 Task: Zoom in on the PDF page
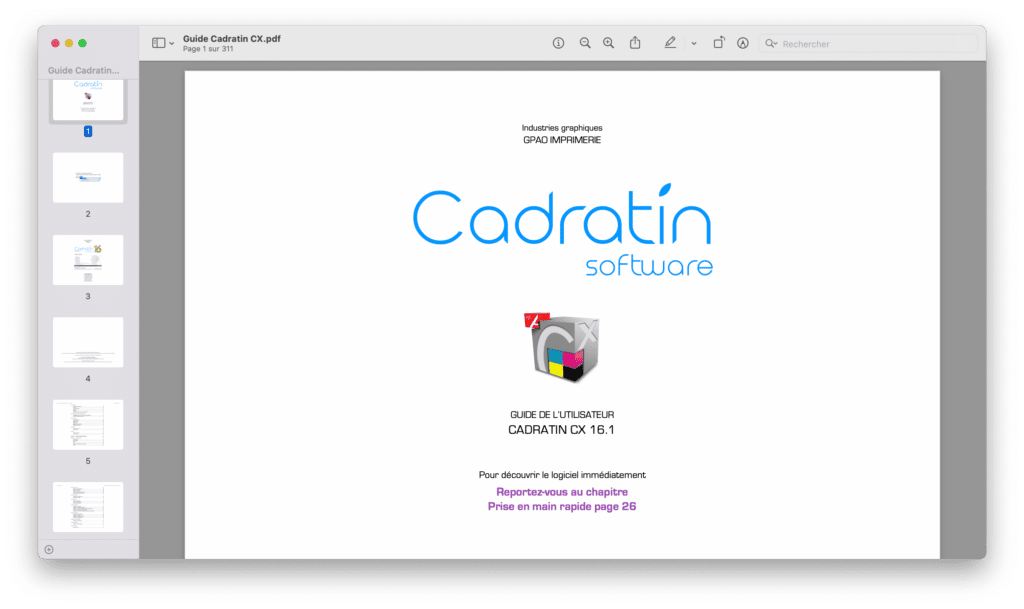tap(608, 43)
